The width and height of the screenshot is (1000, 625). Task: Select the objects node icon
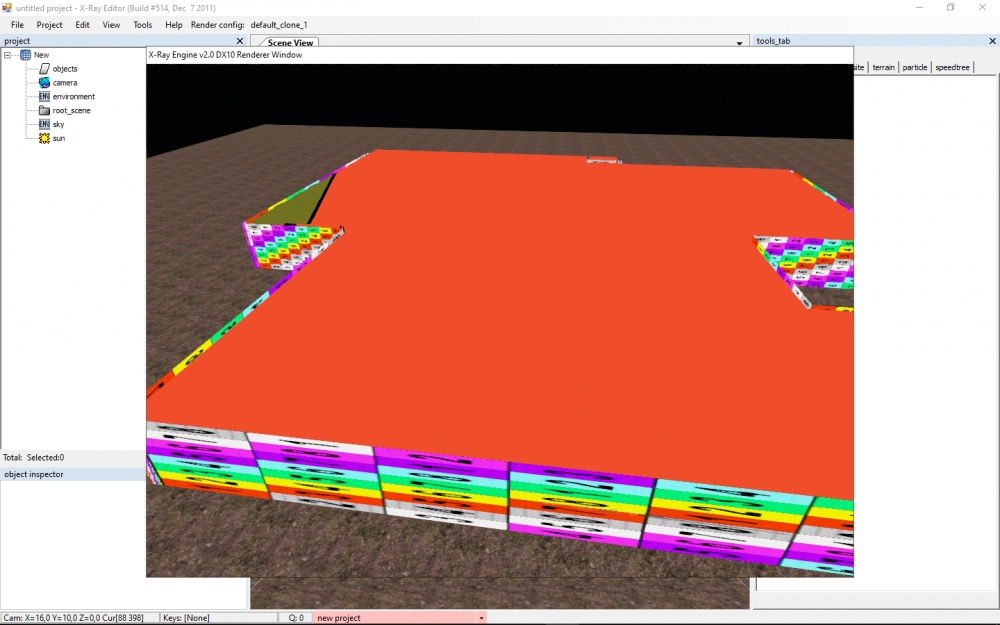(x=44, y=69)
